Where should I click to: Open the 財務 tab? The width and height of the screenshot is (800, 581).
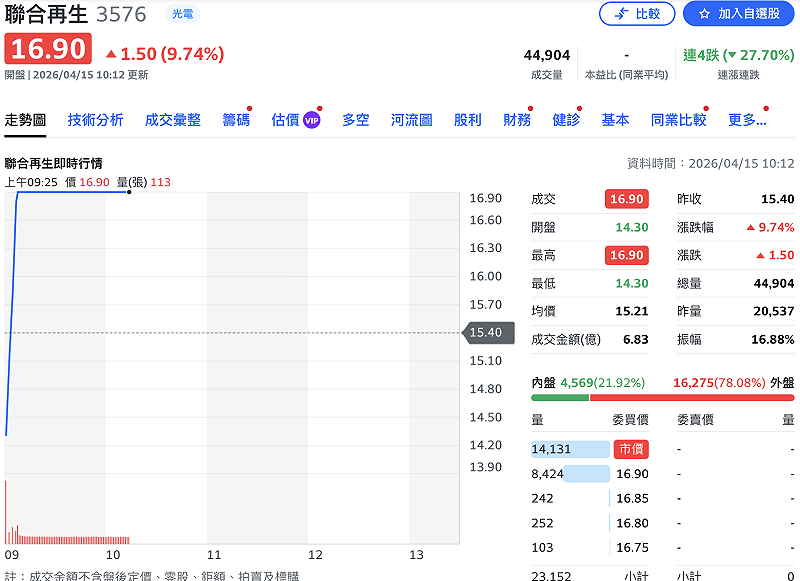pyautogui.click(x=517, y=120)
